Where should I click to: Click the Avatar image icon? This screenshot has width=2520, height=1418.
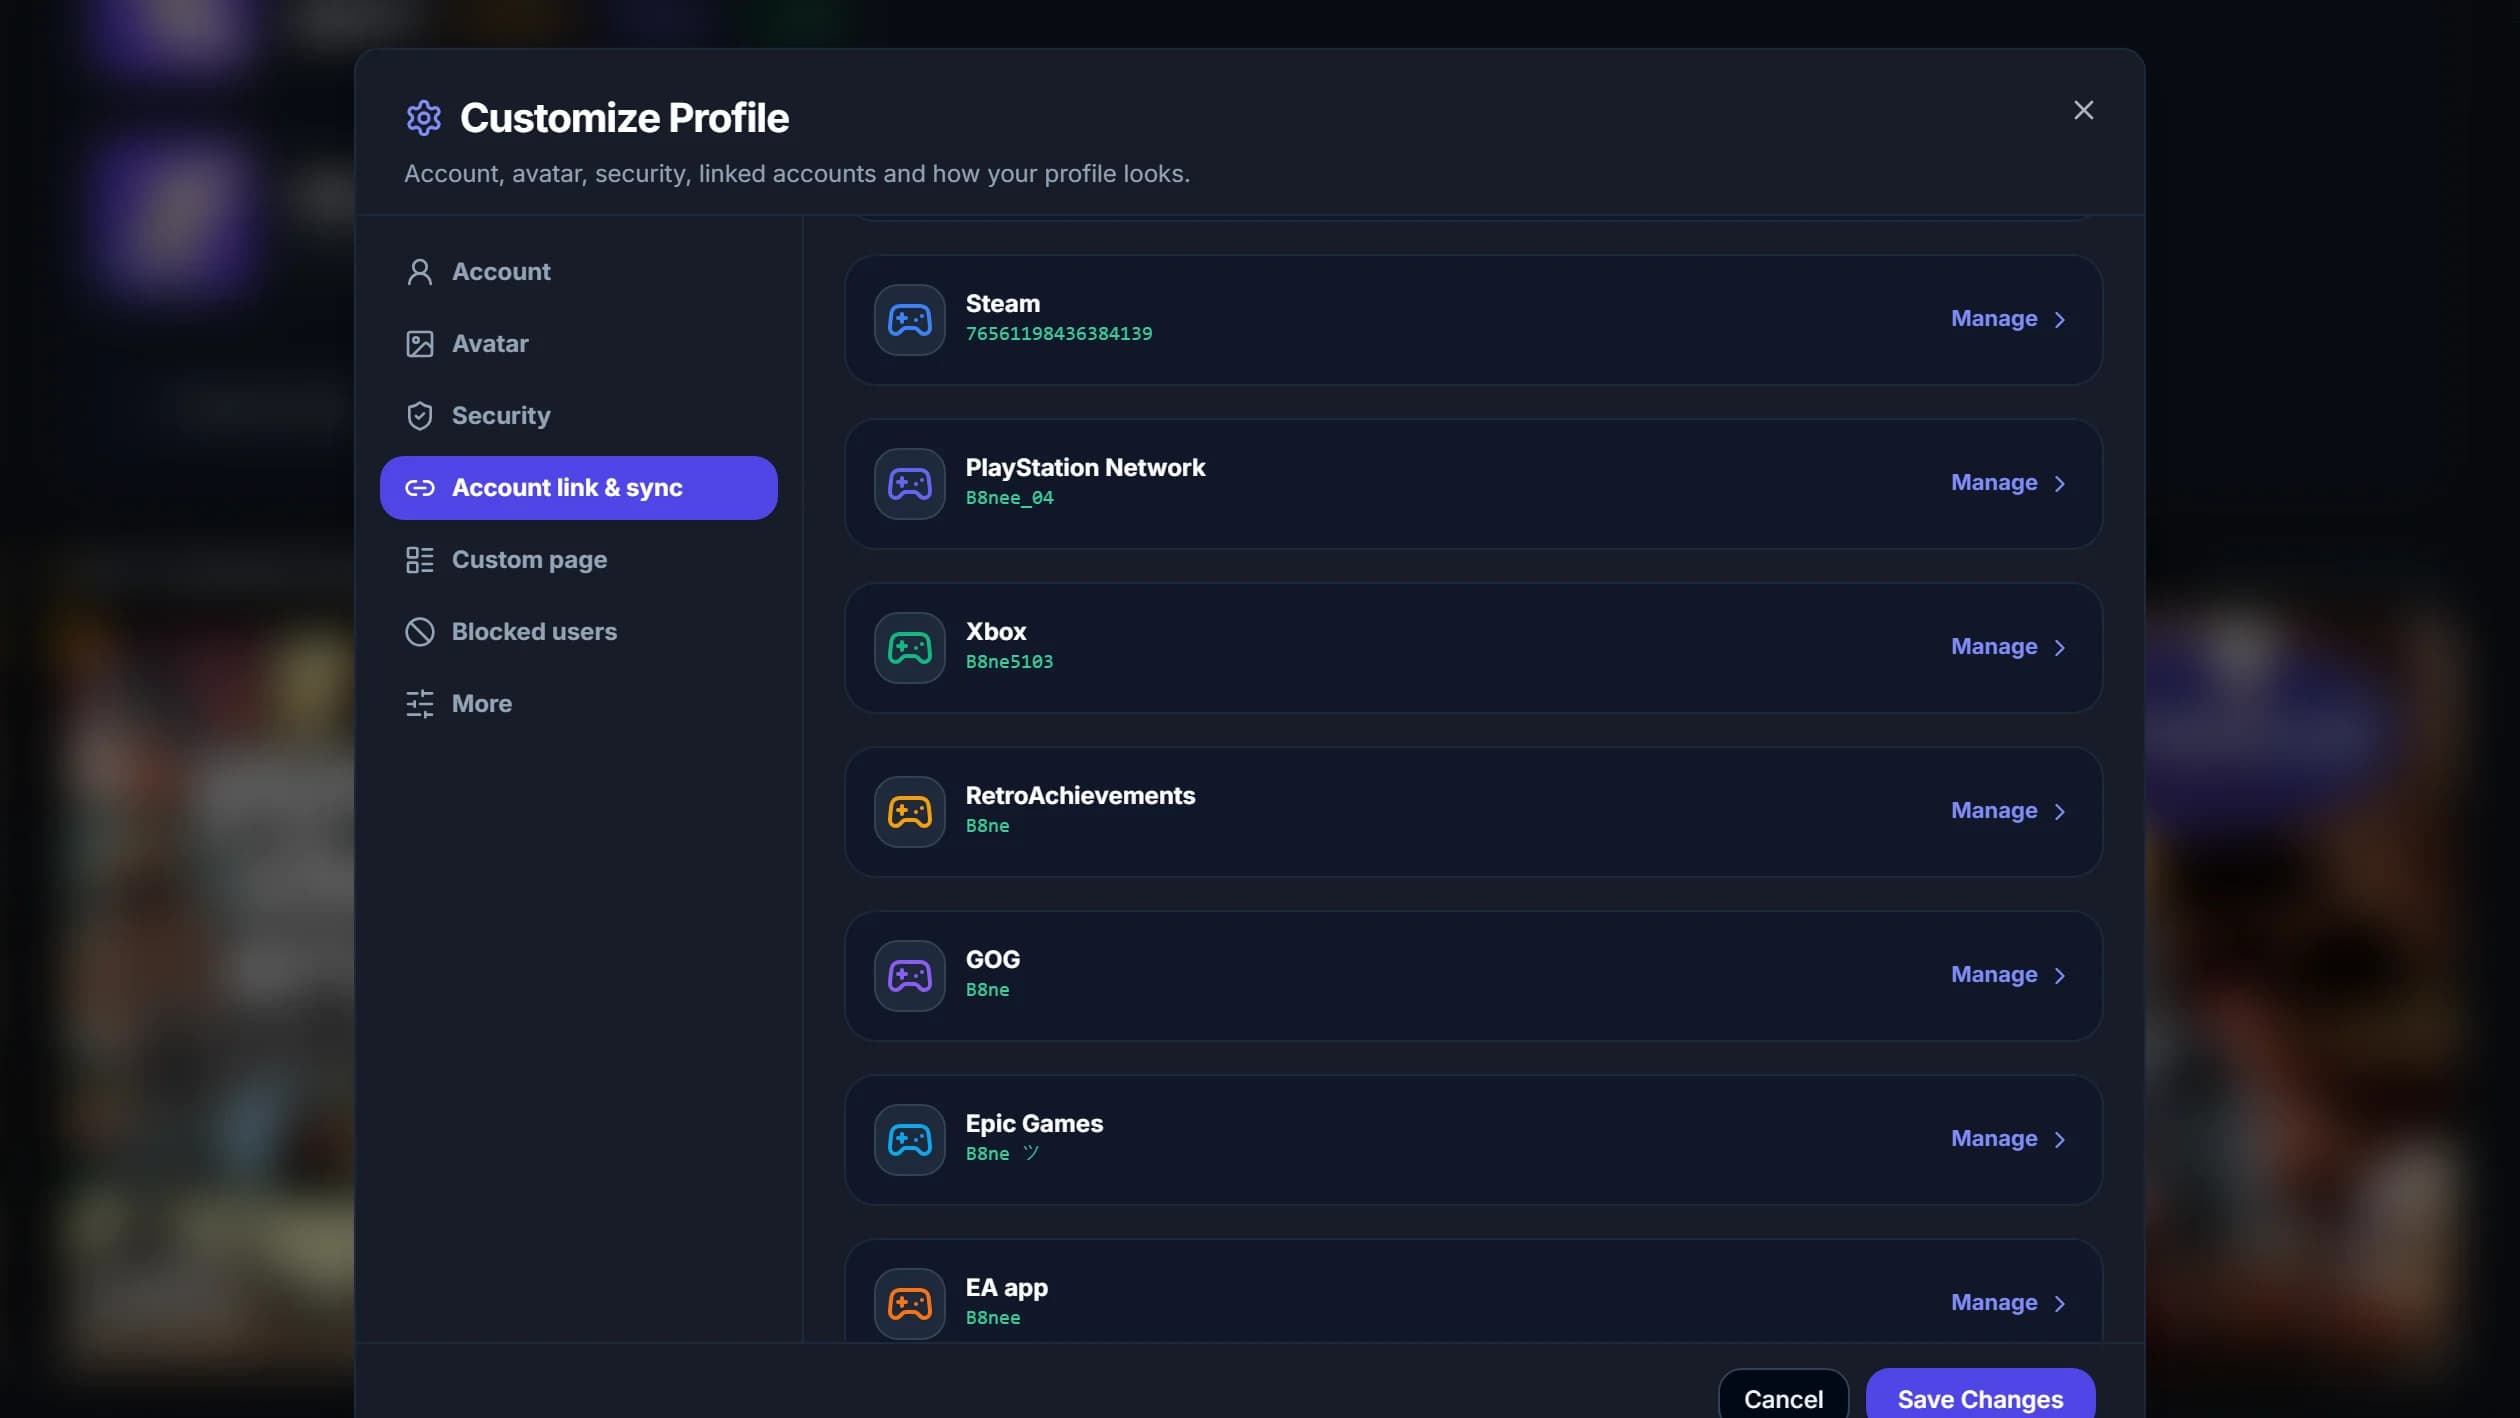419,344
